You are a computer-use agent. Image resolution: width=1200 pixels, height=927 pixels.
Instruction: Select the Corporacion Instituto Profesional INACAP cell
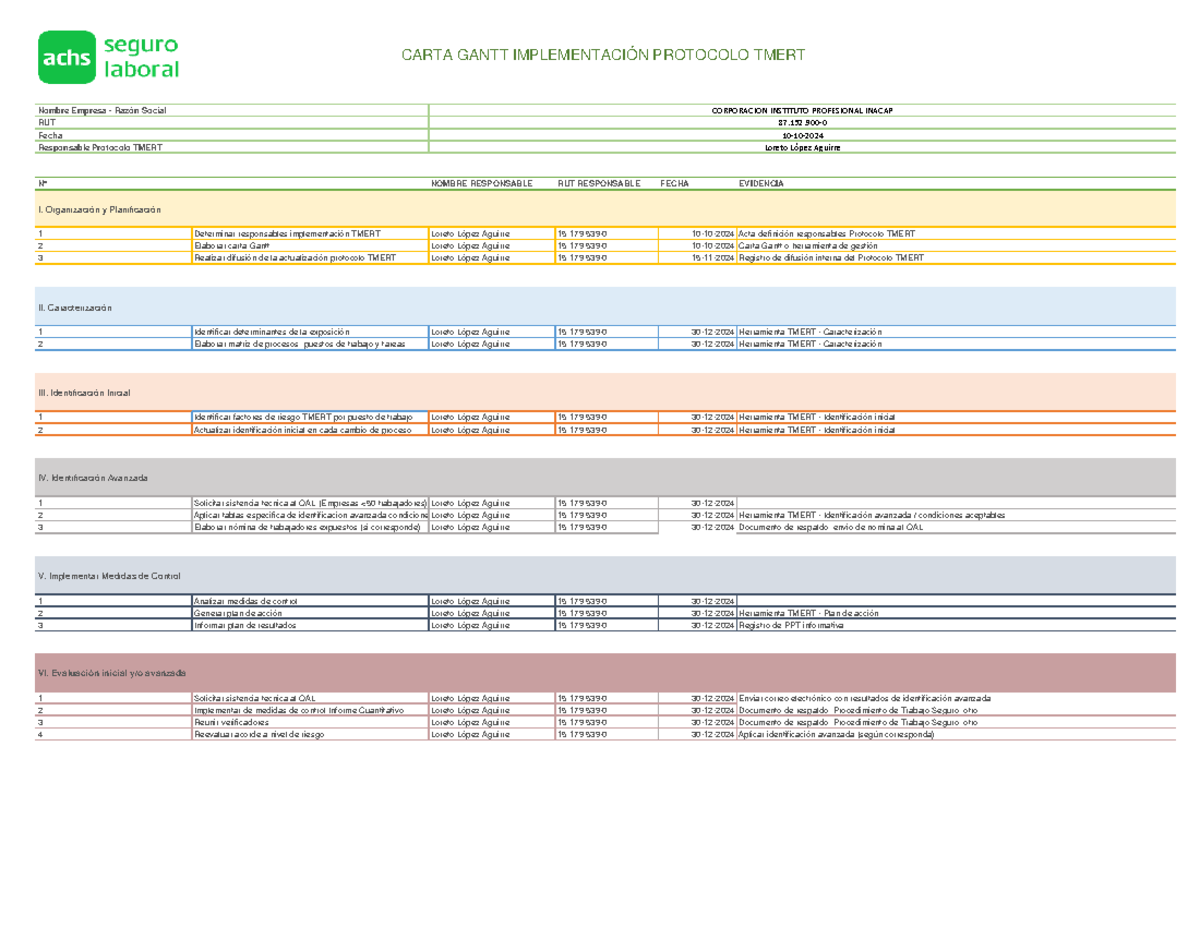point(803,109)
